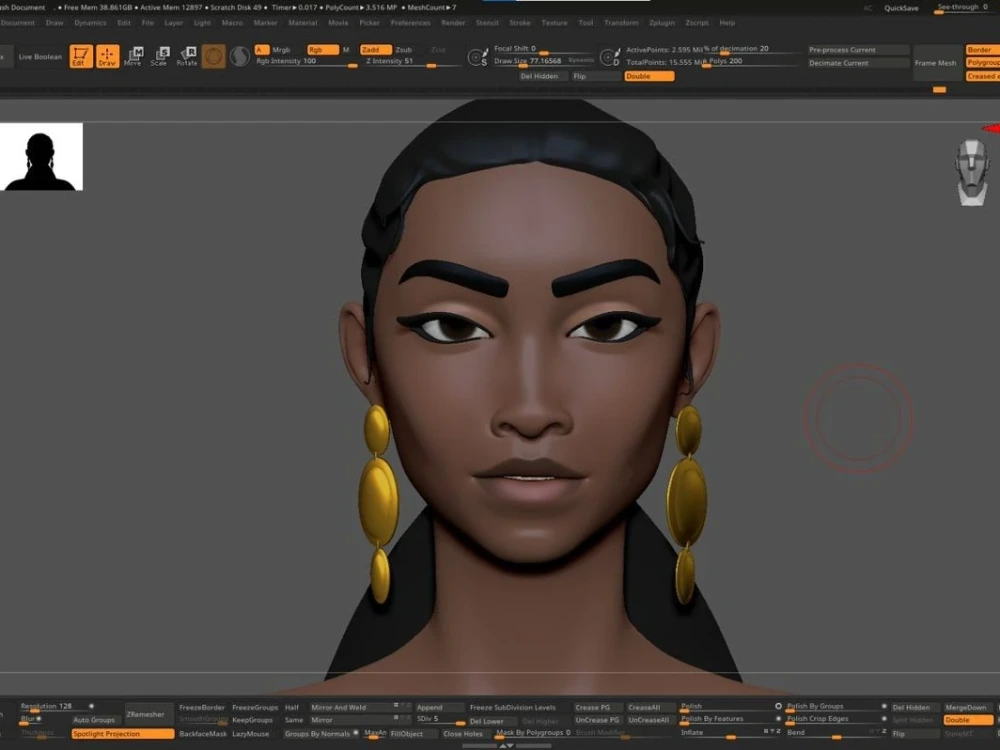The width and height of the screenshot is (1000, 750).
Task: Click the XYZ axis icons on the Inflate slider
Action: pos(772,732)
